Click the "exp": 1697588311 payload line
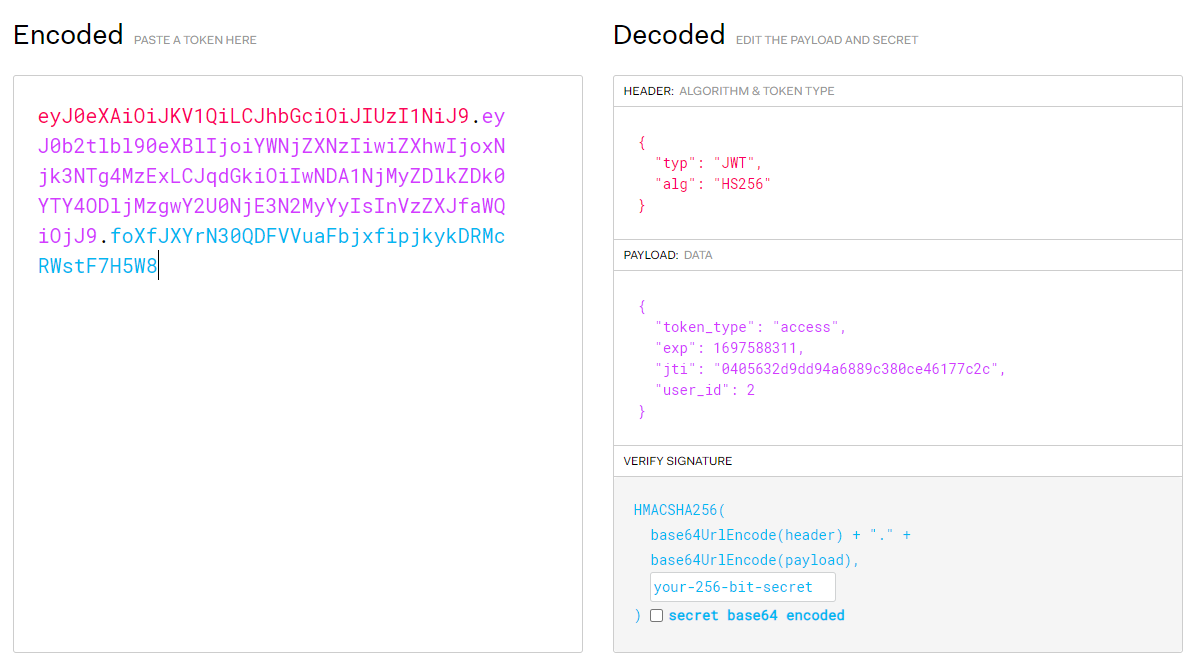Screen dimensions: 1200x668 point(730,348)
